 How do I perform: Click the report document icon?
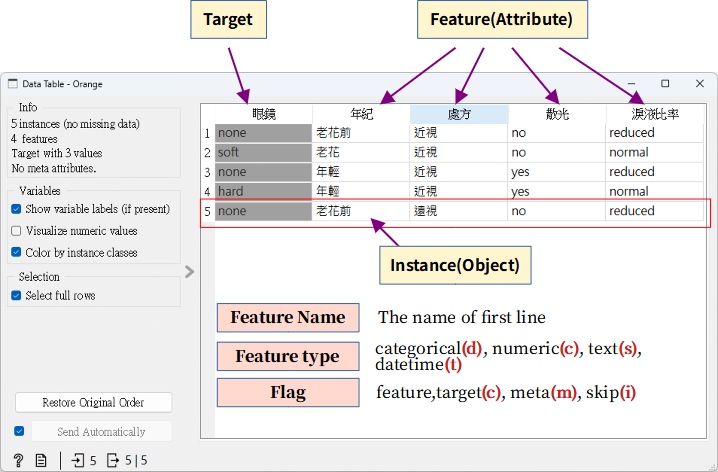pos(41,461)
